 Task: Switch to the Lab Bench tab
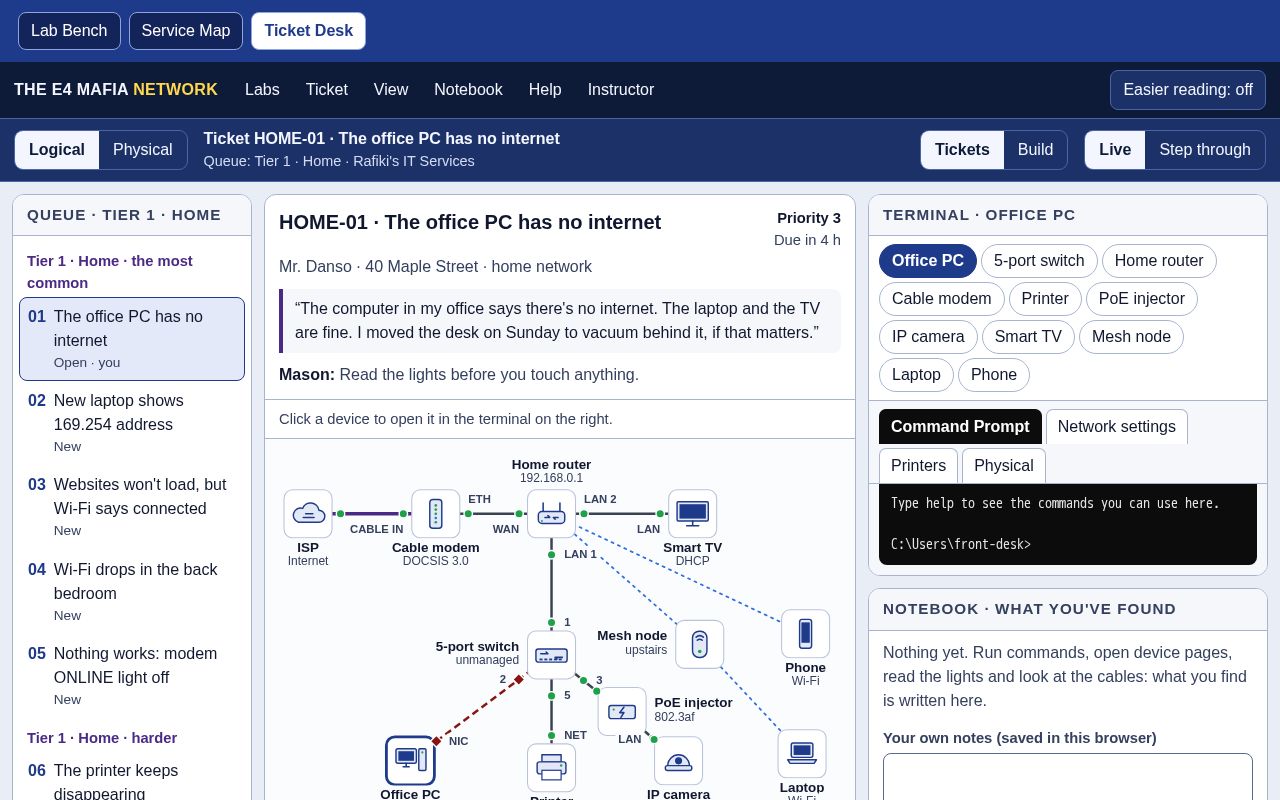(x=69, y=31)
